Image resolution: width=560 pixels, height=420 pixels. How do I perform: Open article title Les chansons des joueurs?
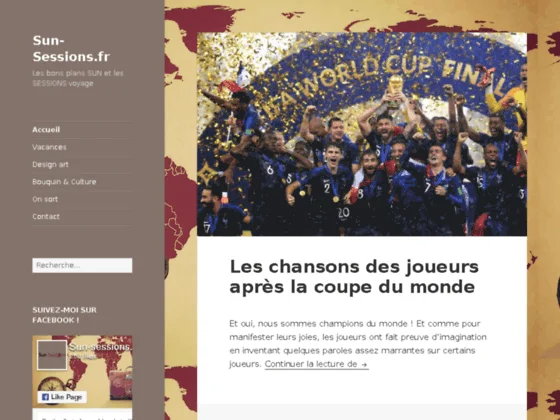tap(354, 277)
